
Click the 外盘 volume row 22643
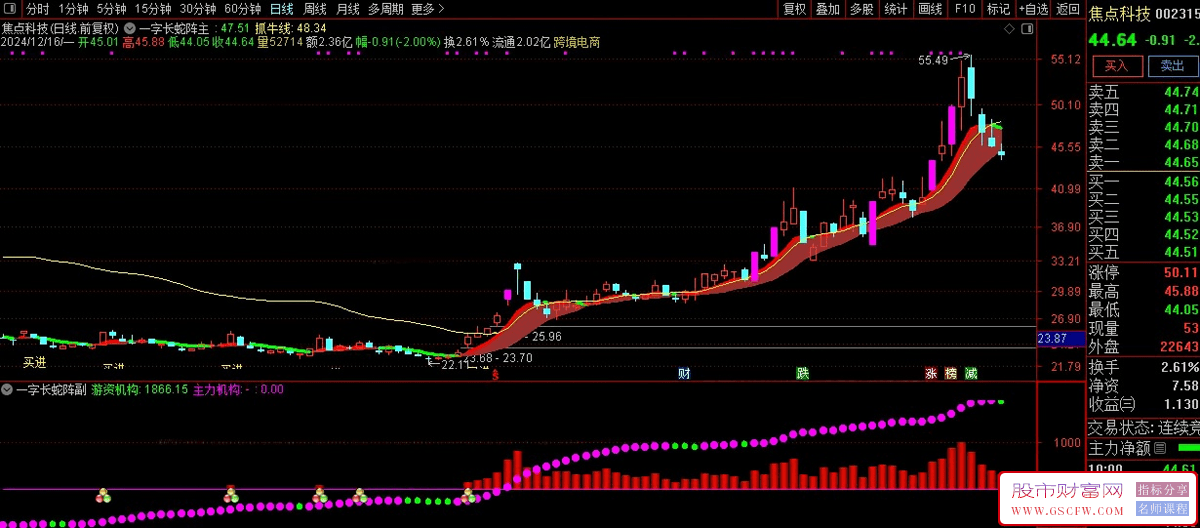[1144, 347]
